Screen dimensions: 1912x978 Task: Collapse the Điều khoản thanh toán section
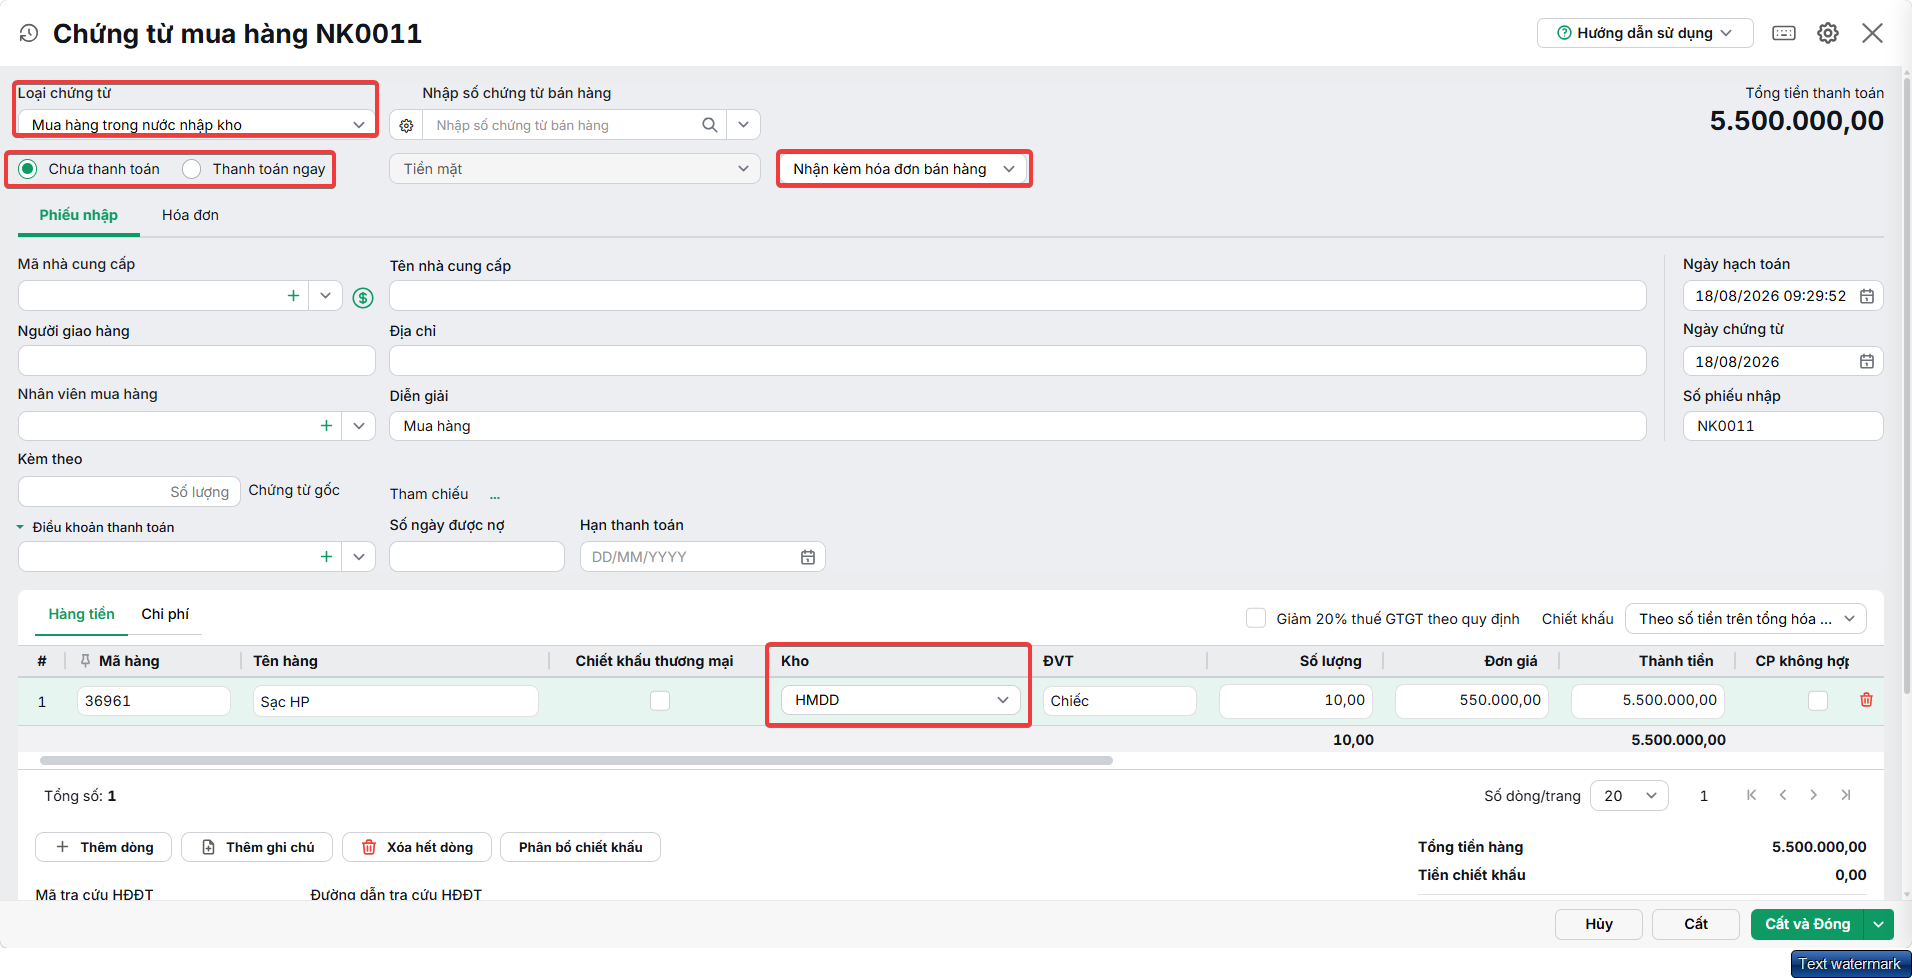[20, 527]
